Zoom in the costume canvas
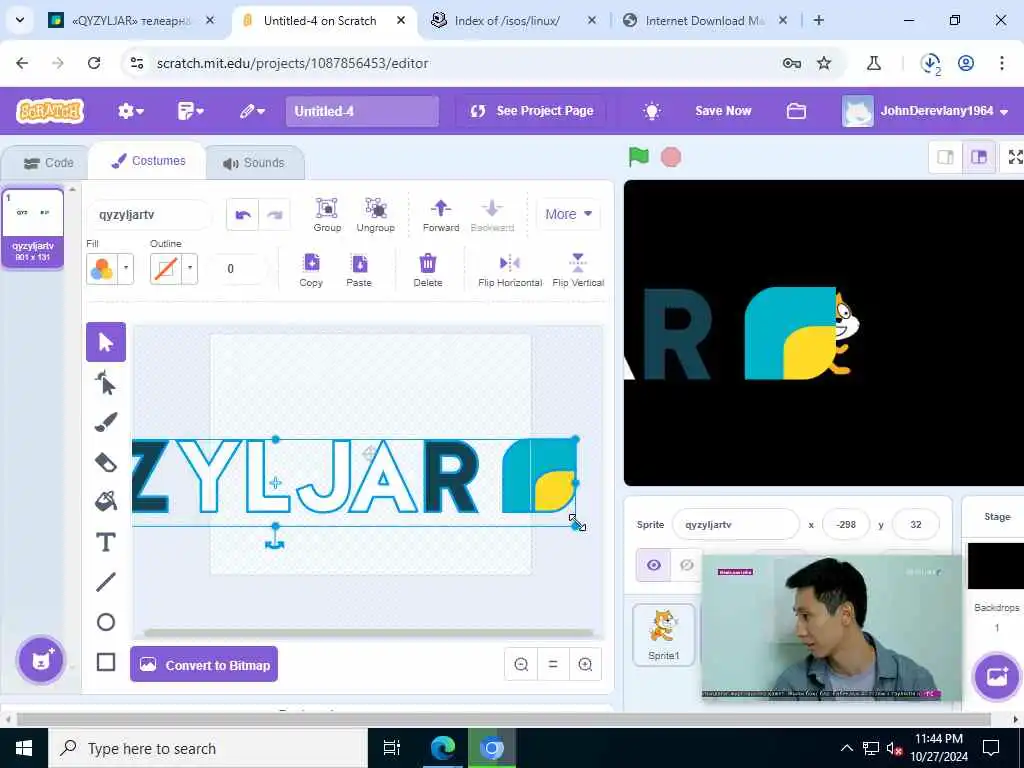Image resolution: width=1024 pixels, height=768 pixels. [585, 664]
